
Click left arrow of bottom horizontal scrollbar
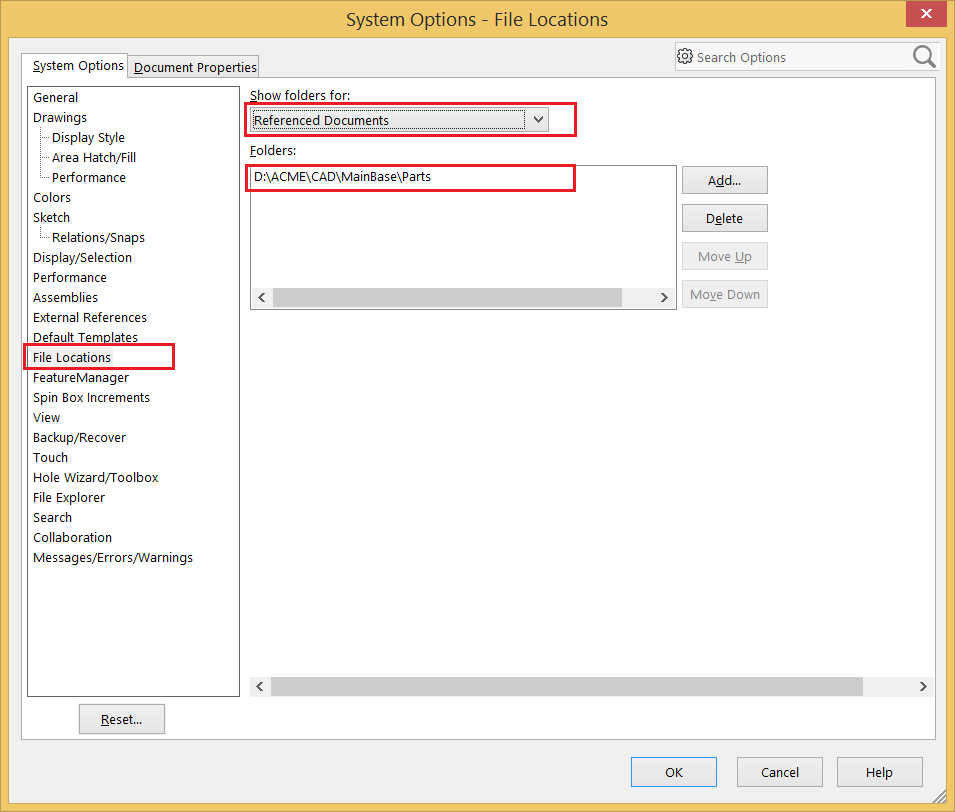click(x=260, y=686)
